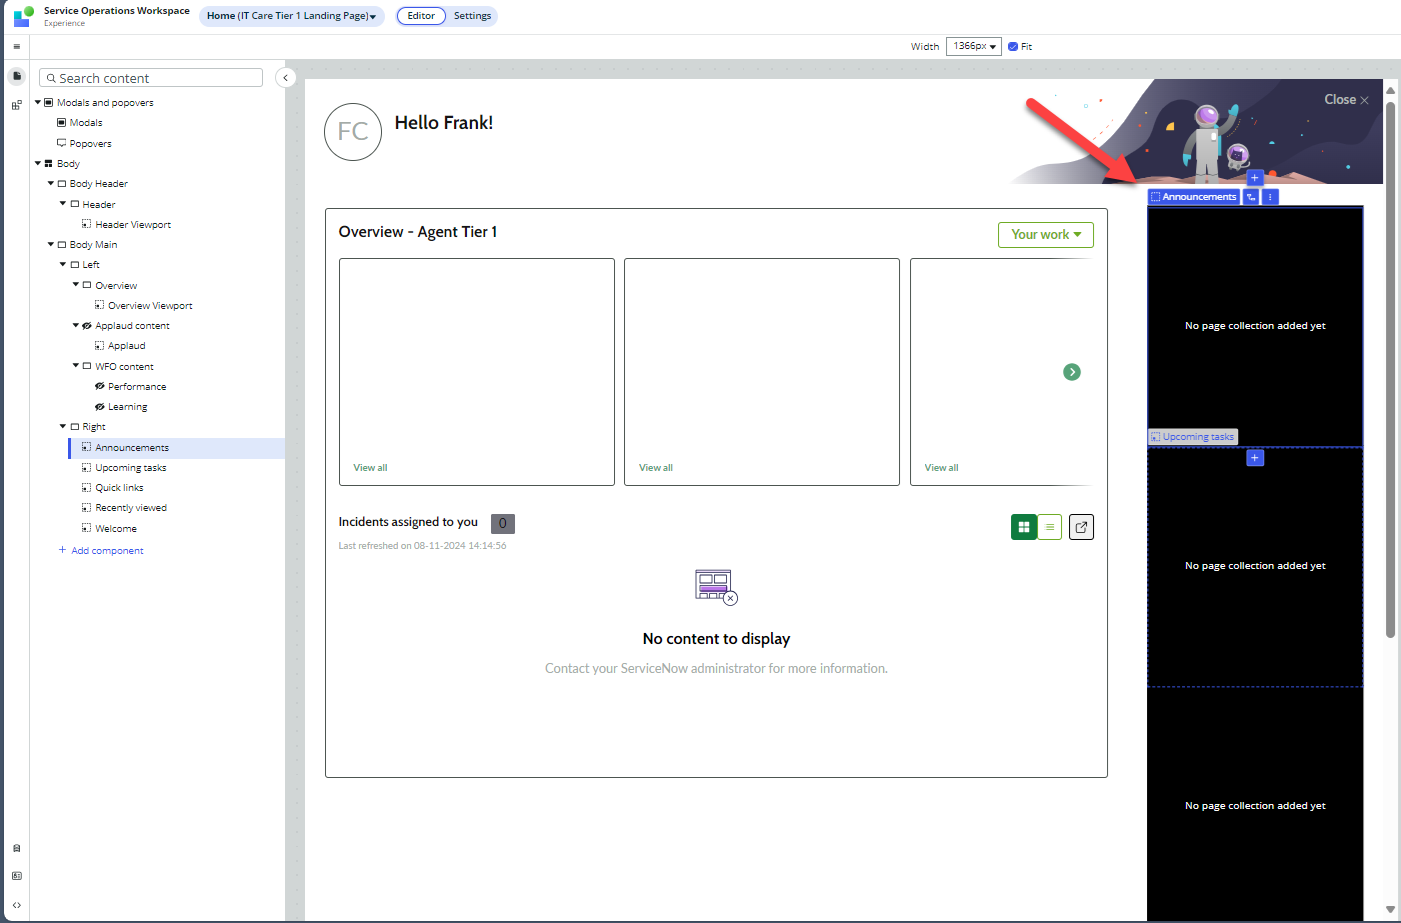Select Popovers in the content tree
The image size is (1401, 923).
click(x=90, y=144)
